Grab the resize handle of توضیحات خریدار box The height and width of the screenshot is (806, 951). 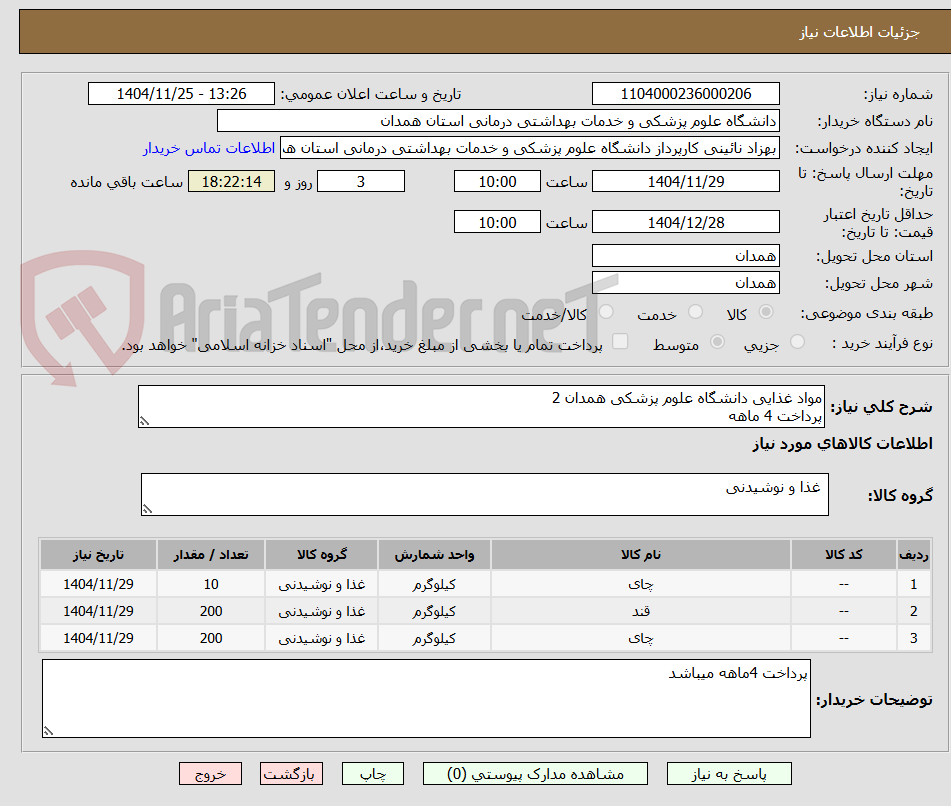(x=49, y=731)
